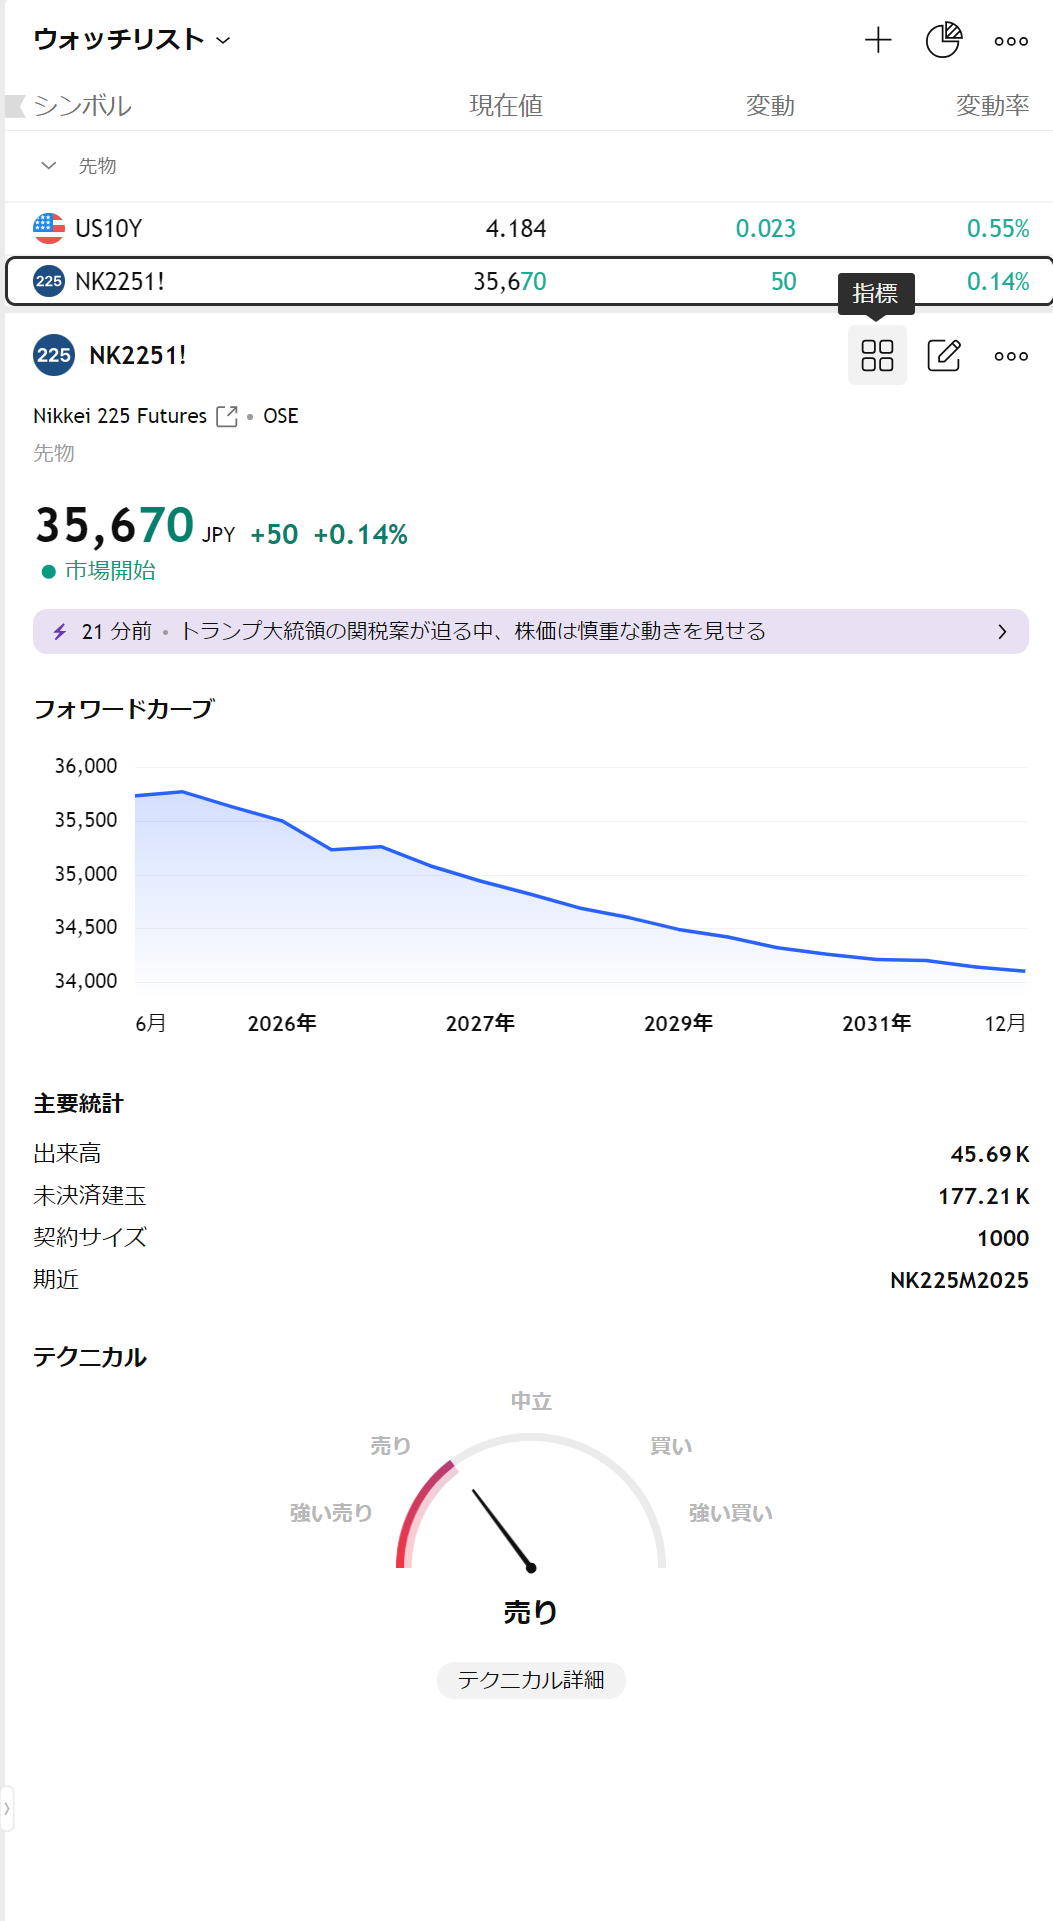Open テクニカル詳細 button
This screenshot has width=1053, height=1921.
click(x=531, y=1680)
